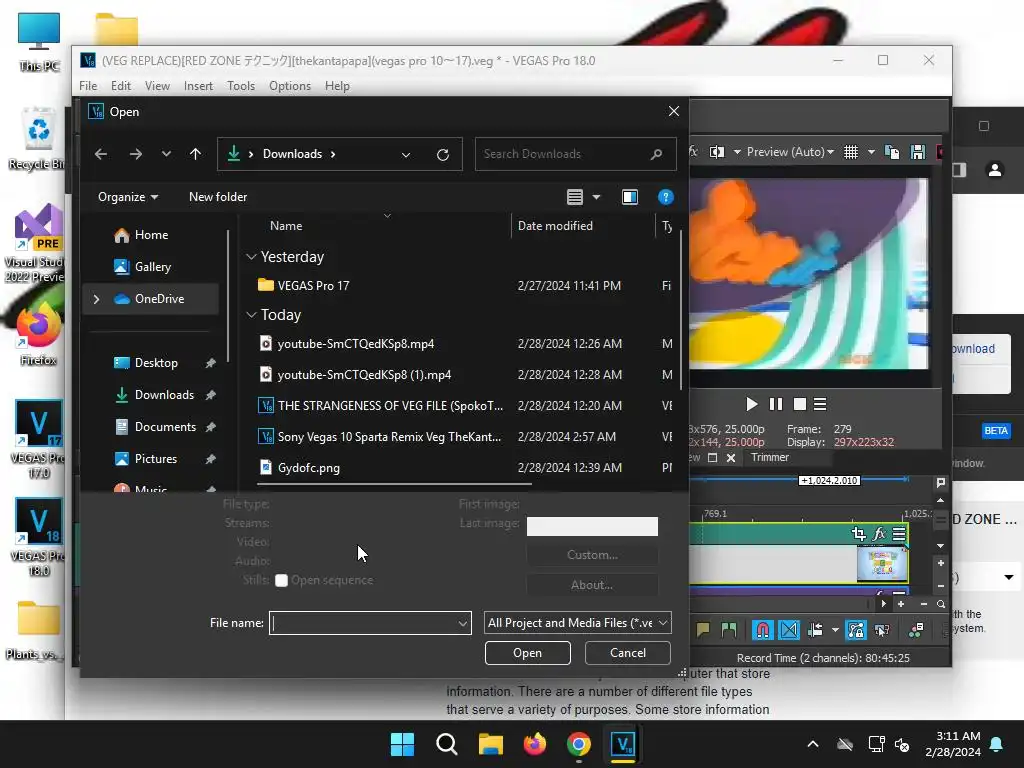Toggle Lock Envelopes to Events
The height and width of the screenshot is (768, 1024).
tap(856, 630)
